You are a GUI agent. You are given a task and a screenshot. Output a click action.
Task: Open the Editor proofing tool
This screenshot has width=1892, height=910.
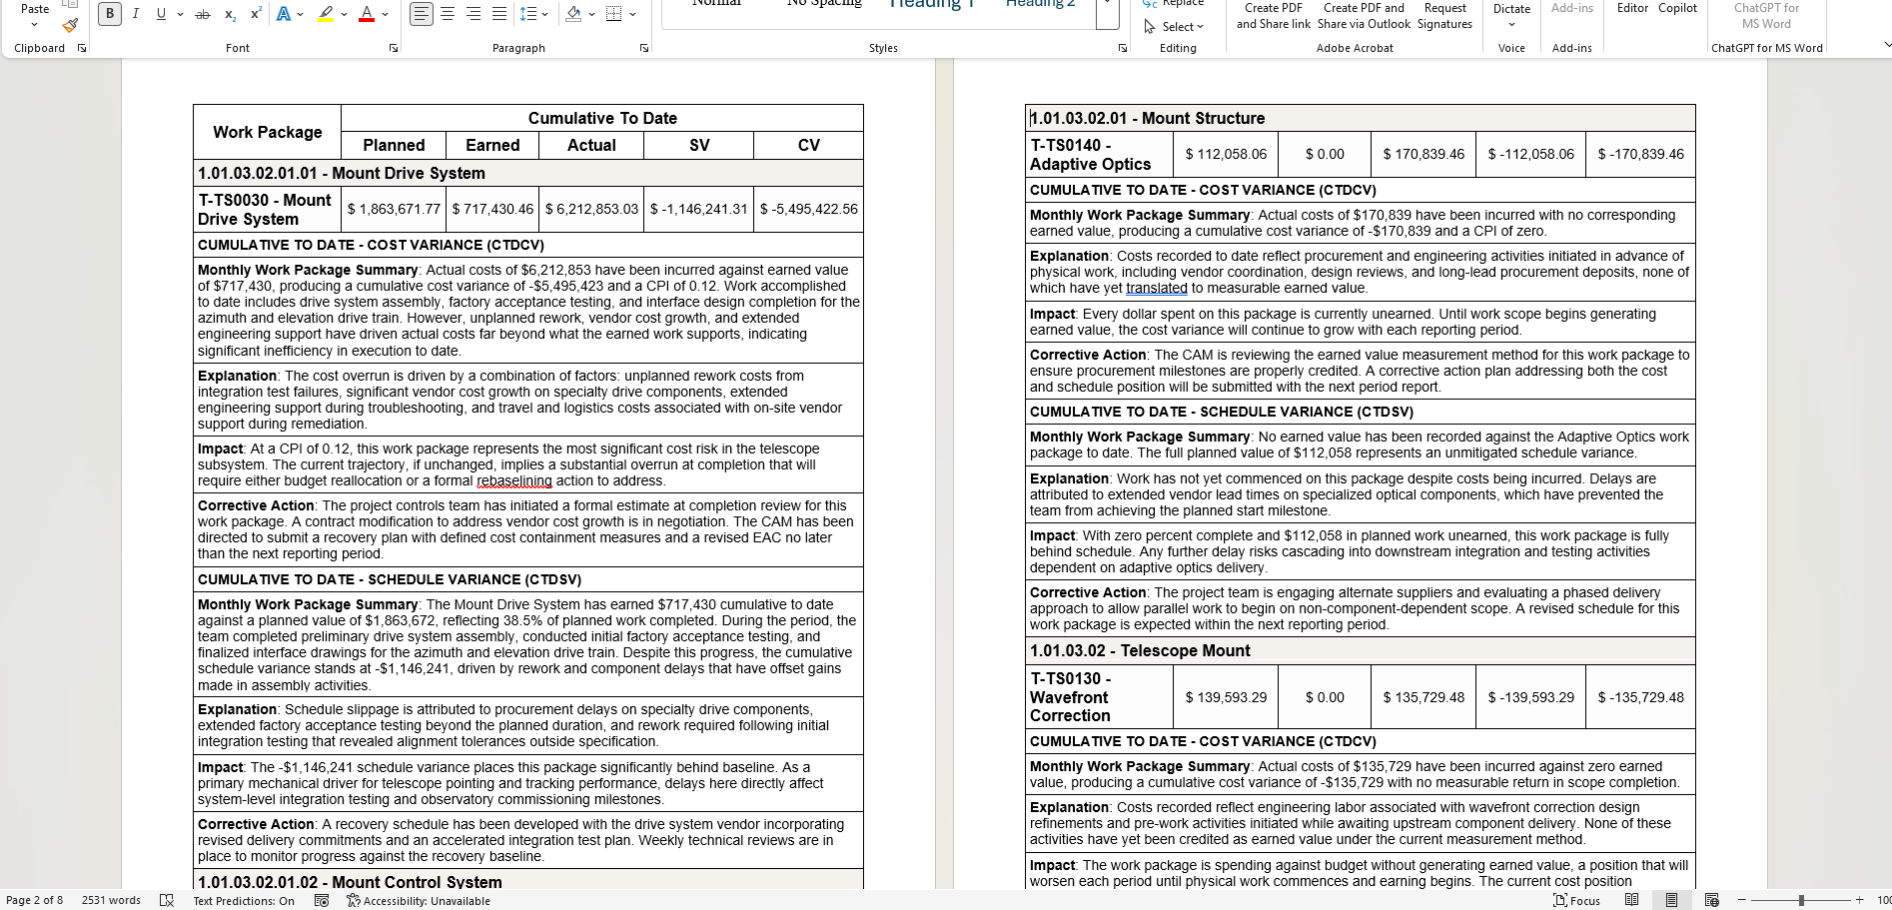point(1632,8)
